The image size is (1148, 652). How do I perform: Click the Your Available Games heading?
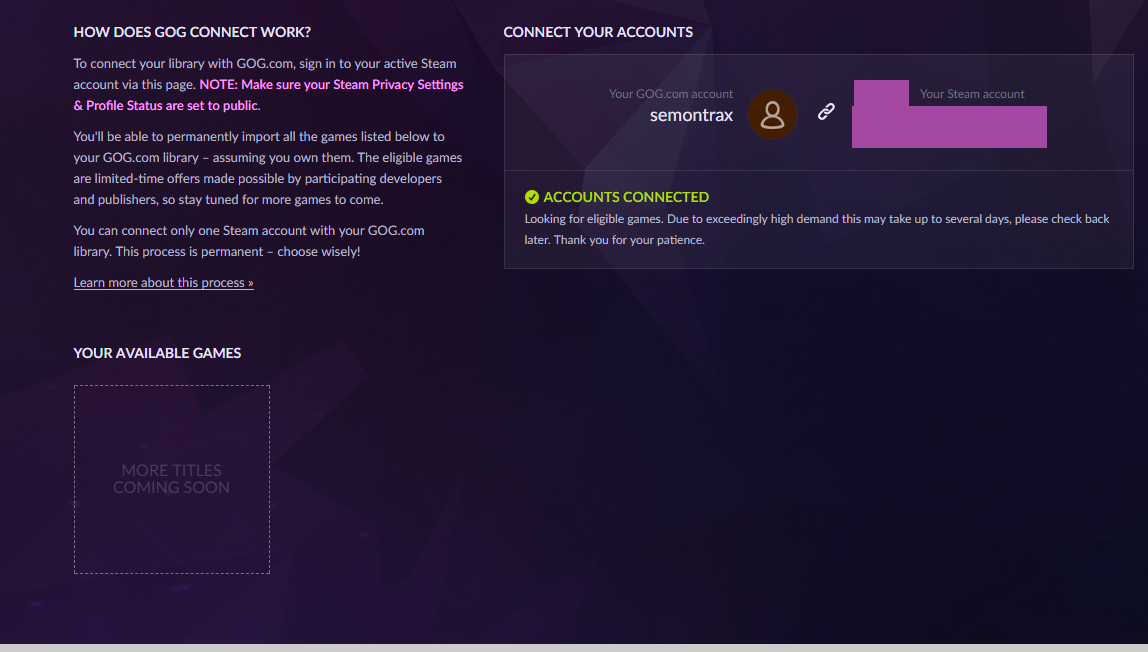coord(157,353)
